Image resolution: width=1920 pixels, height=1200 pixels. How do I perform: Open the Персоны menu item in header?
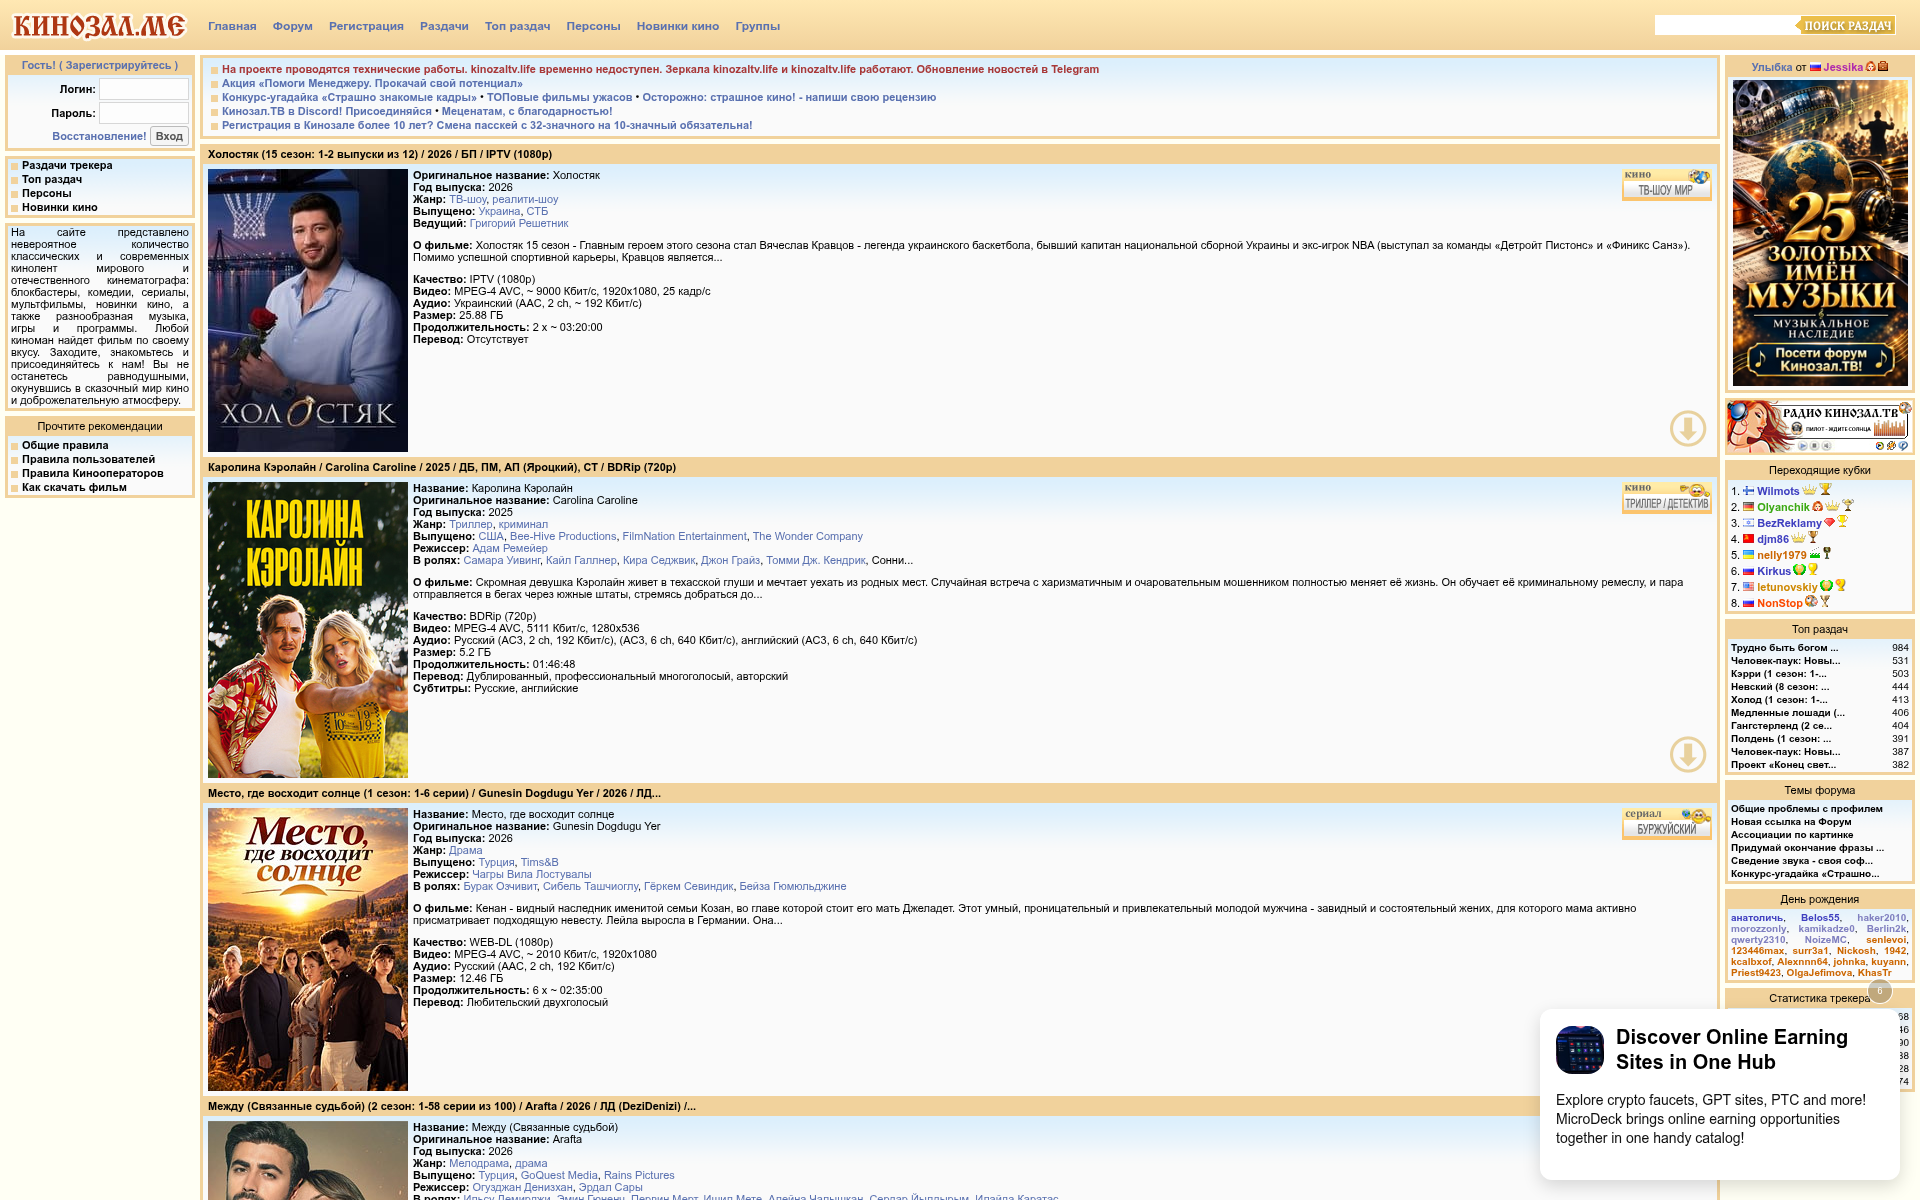593,26
